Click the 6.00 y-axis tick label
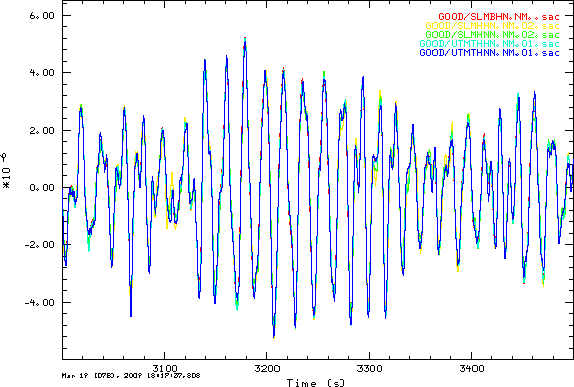Viewport: 574px width, 387px height. point(42,16)
